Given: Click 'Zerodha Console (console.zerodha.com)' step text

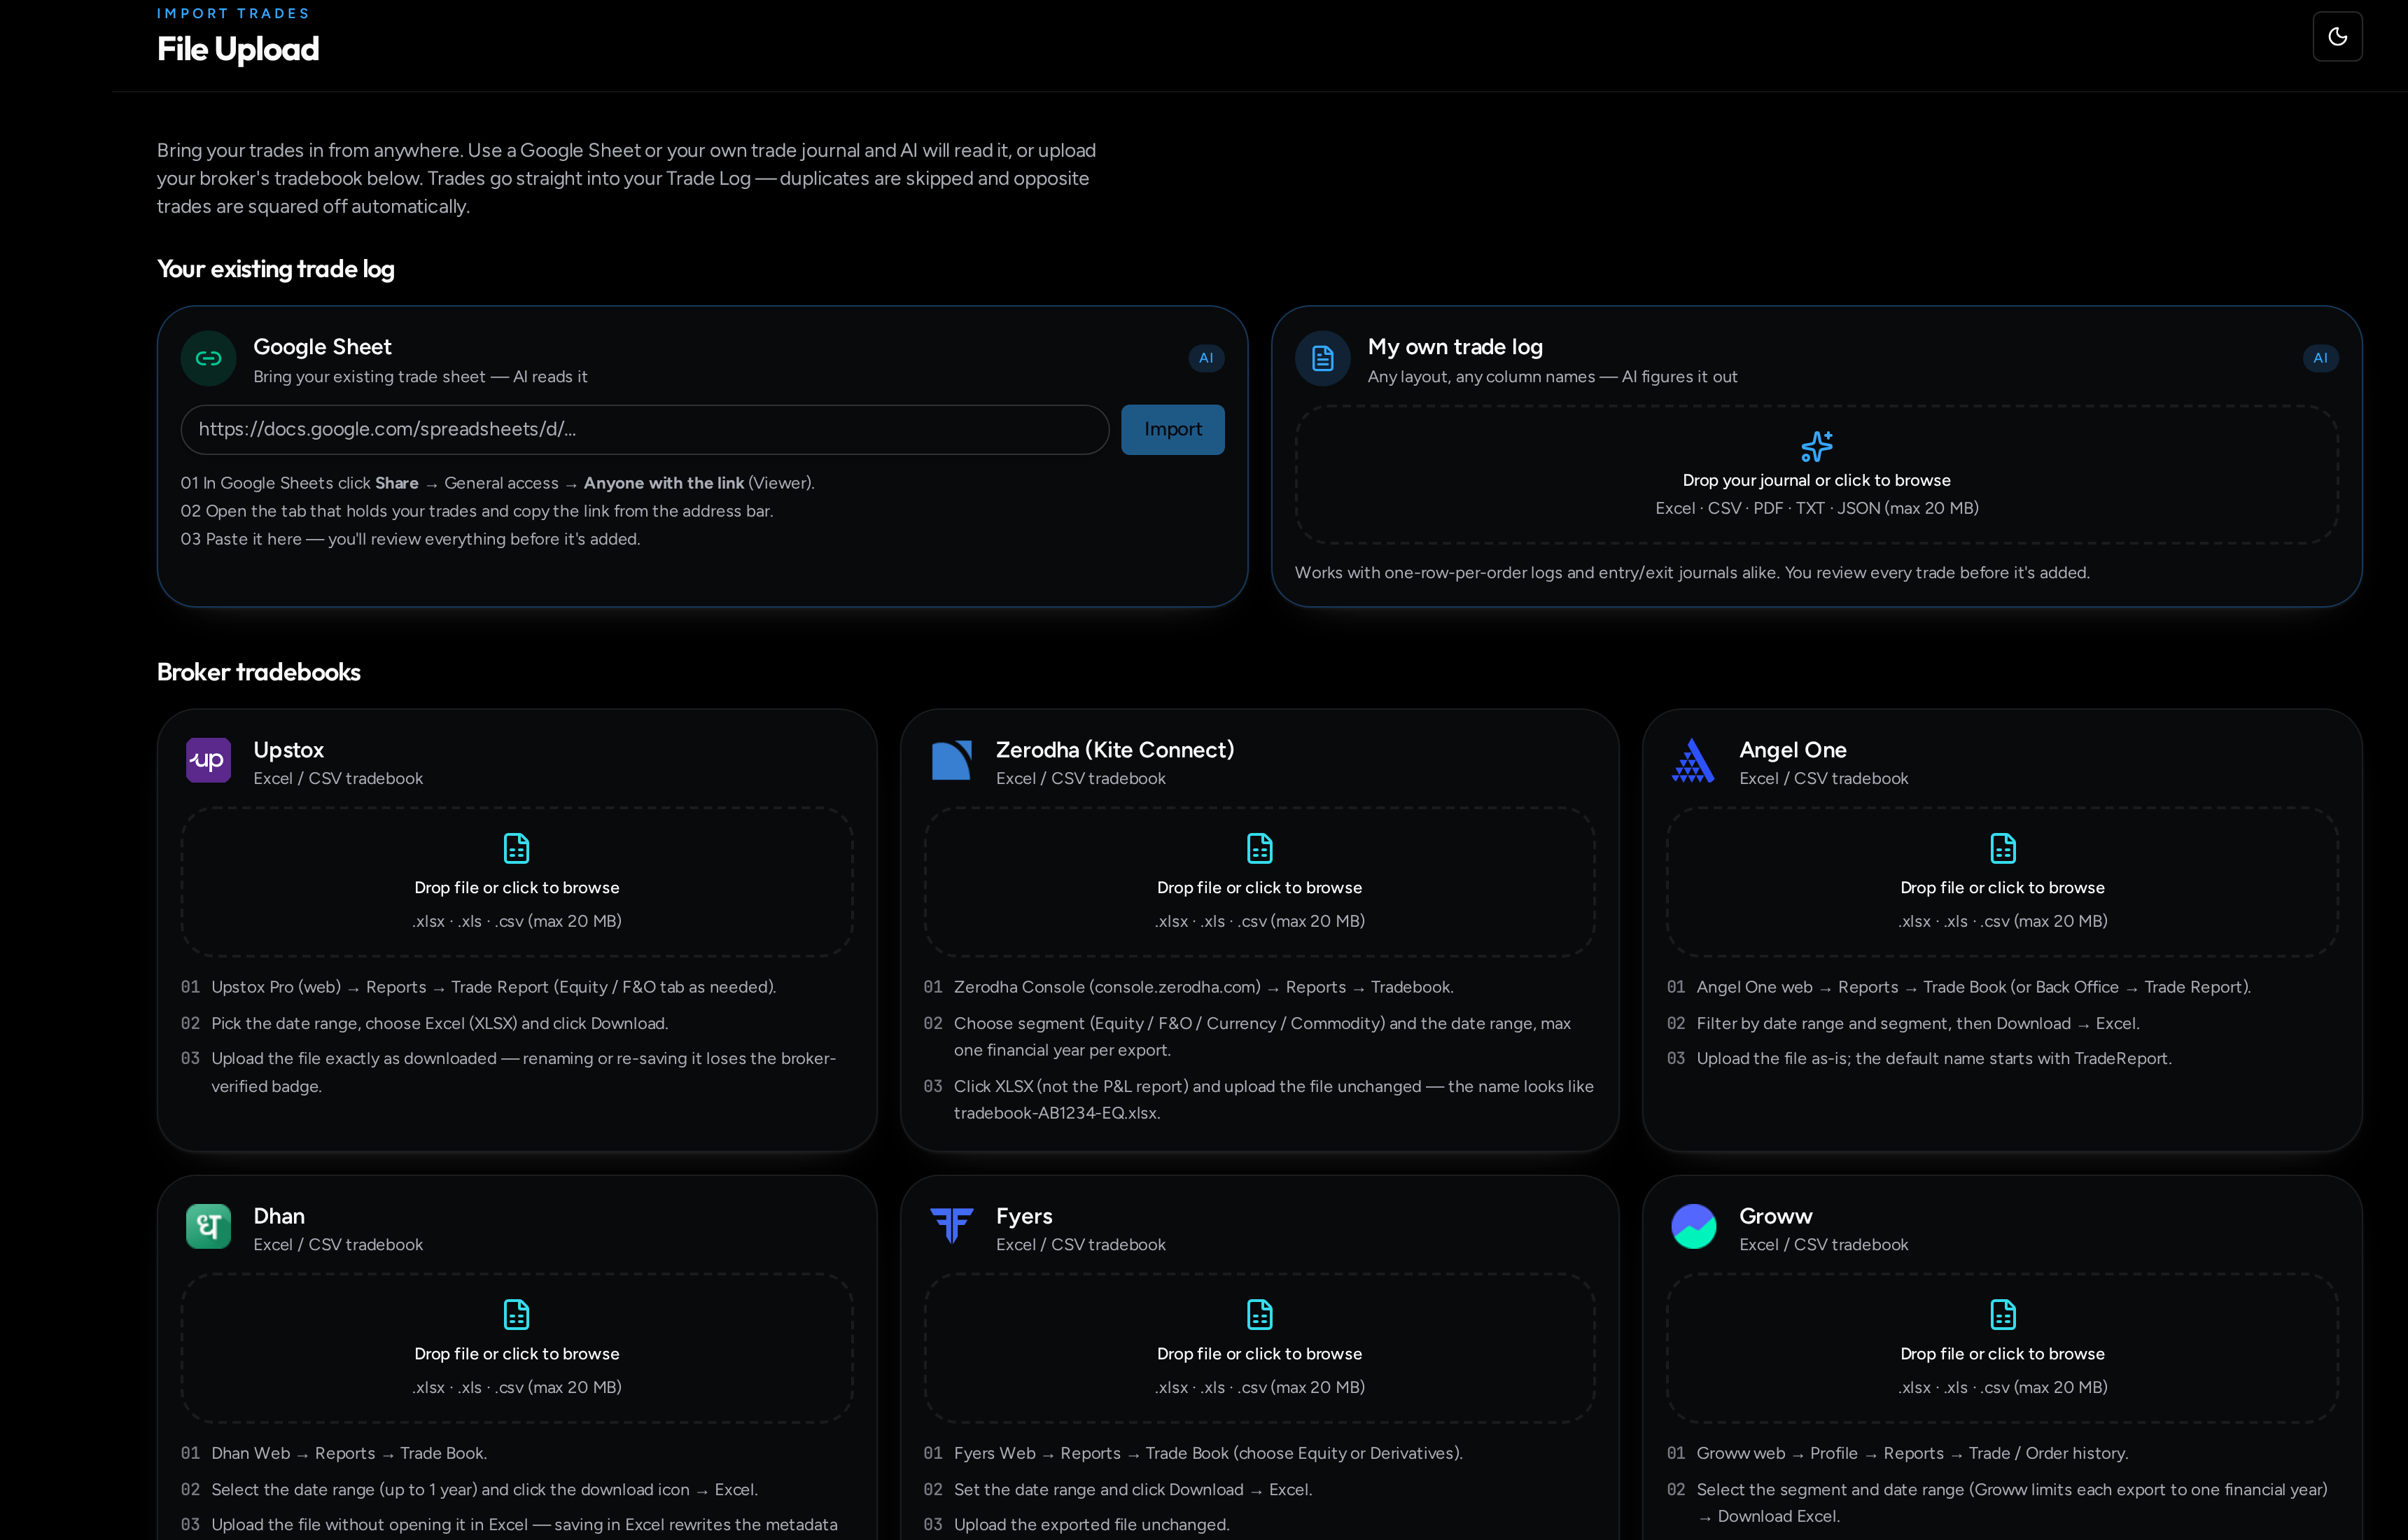Looking at the screenshot, I should point(1204,987).
